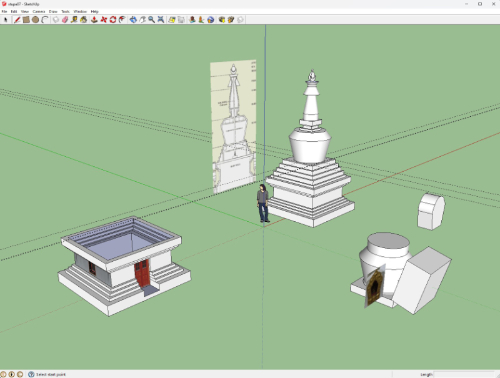Activate the Arc tool

[45, 20]
